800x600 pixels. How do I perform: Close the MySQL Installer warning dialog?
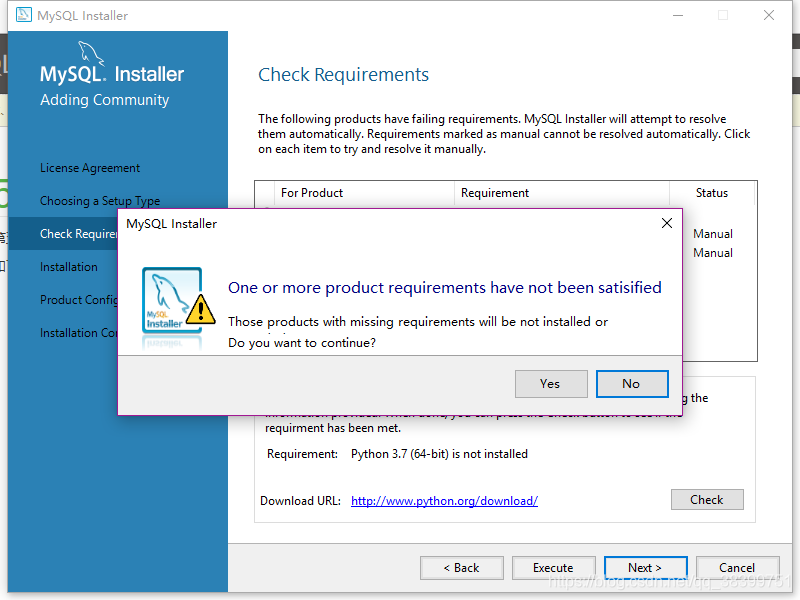pos(666,223)
